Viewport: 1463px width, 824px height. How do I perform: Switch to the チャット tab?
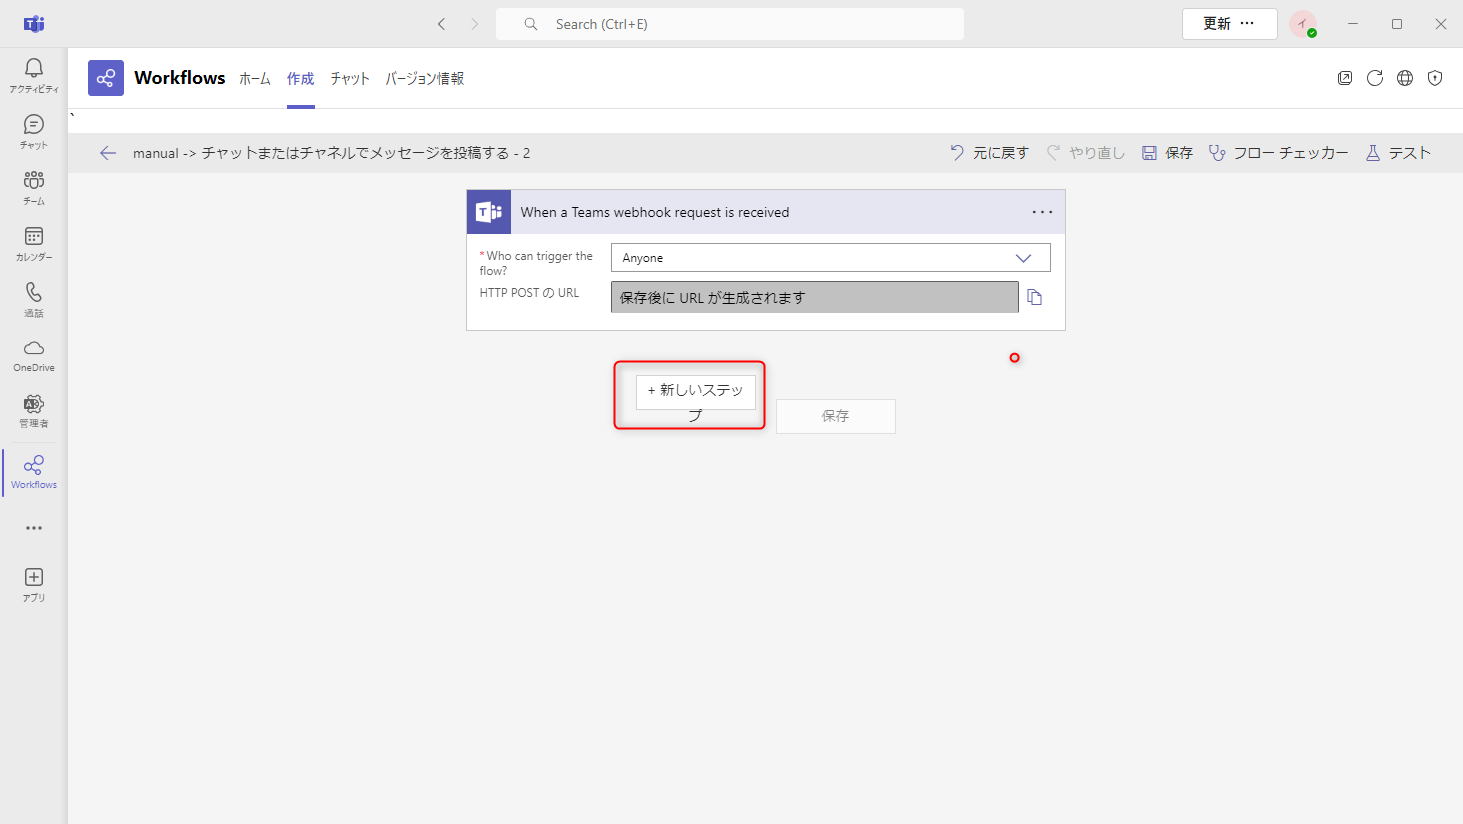(x=350, y=78)
